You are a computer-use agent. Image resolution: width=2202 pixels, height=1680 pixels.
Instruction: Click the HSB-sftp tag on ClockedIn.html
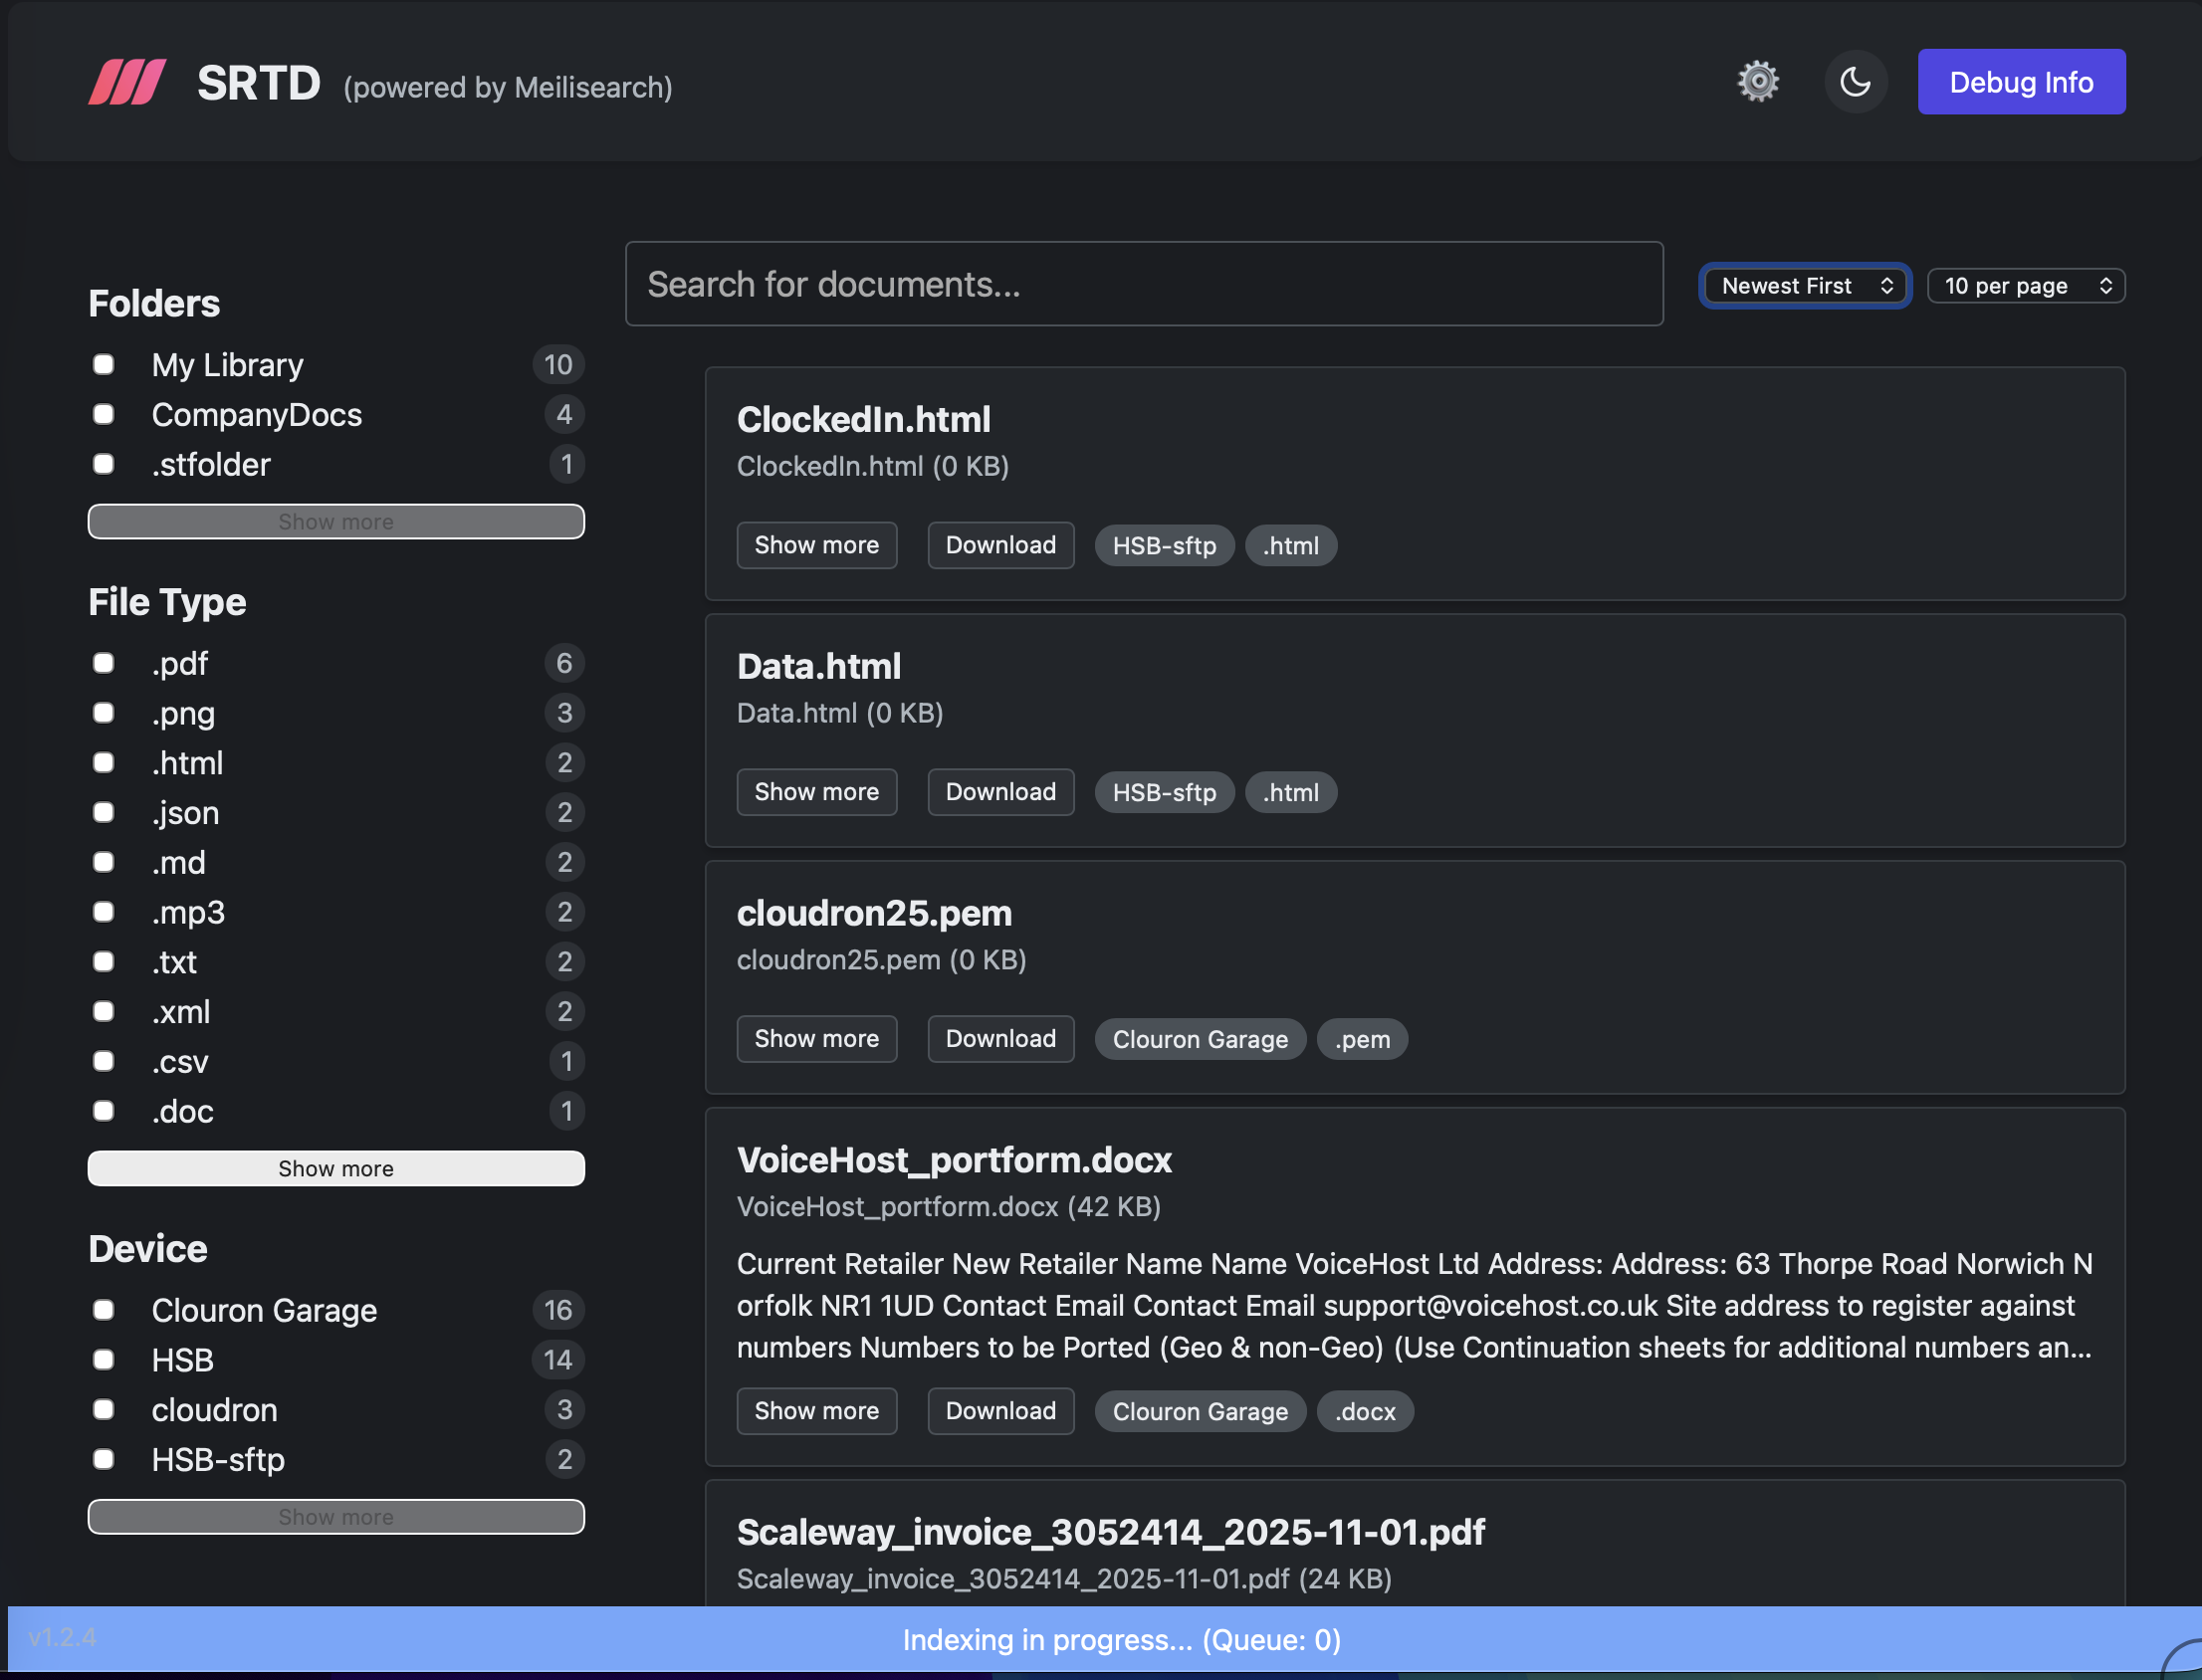(1163, 545)
